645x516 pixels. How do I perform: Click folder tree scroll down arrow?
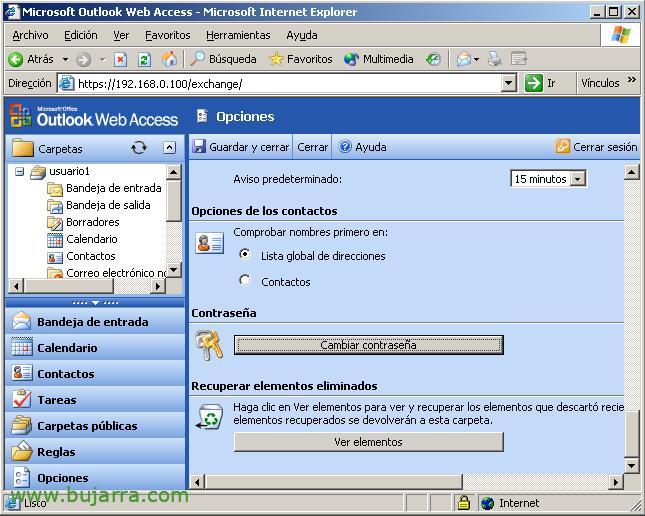pos(174,270)
